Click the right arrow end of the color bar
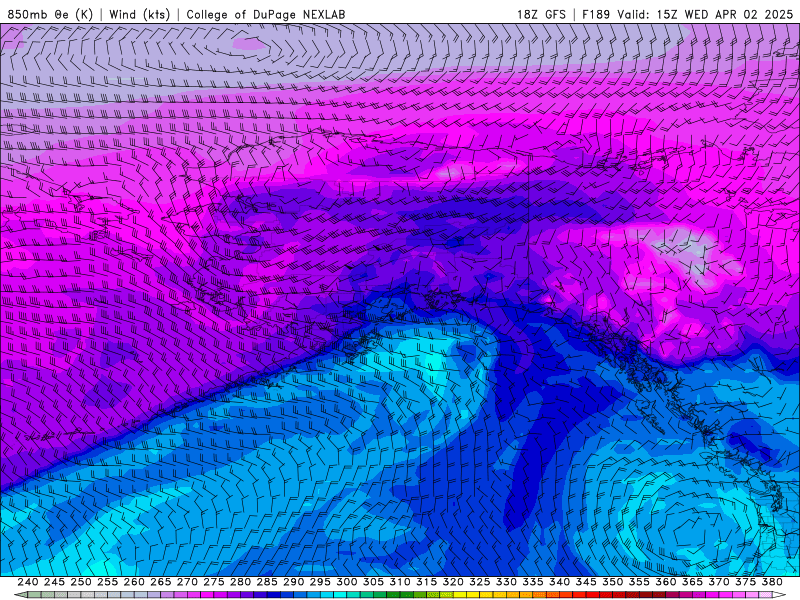800x600 pixels. 779,595
